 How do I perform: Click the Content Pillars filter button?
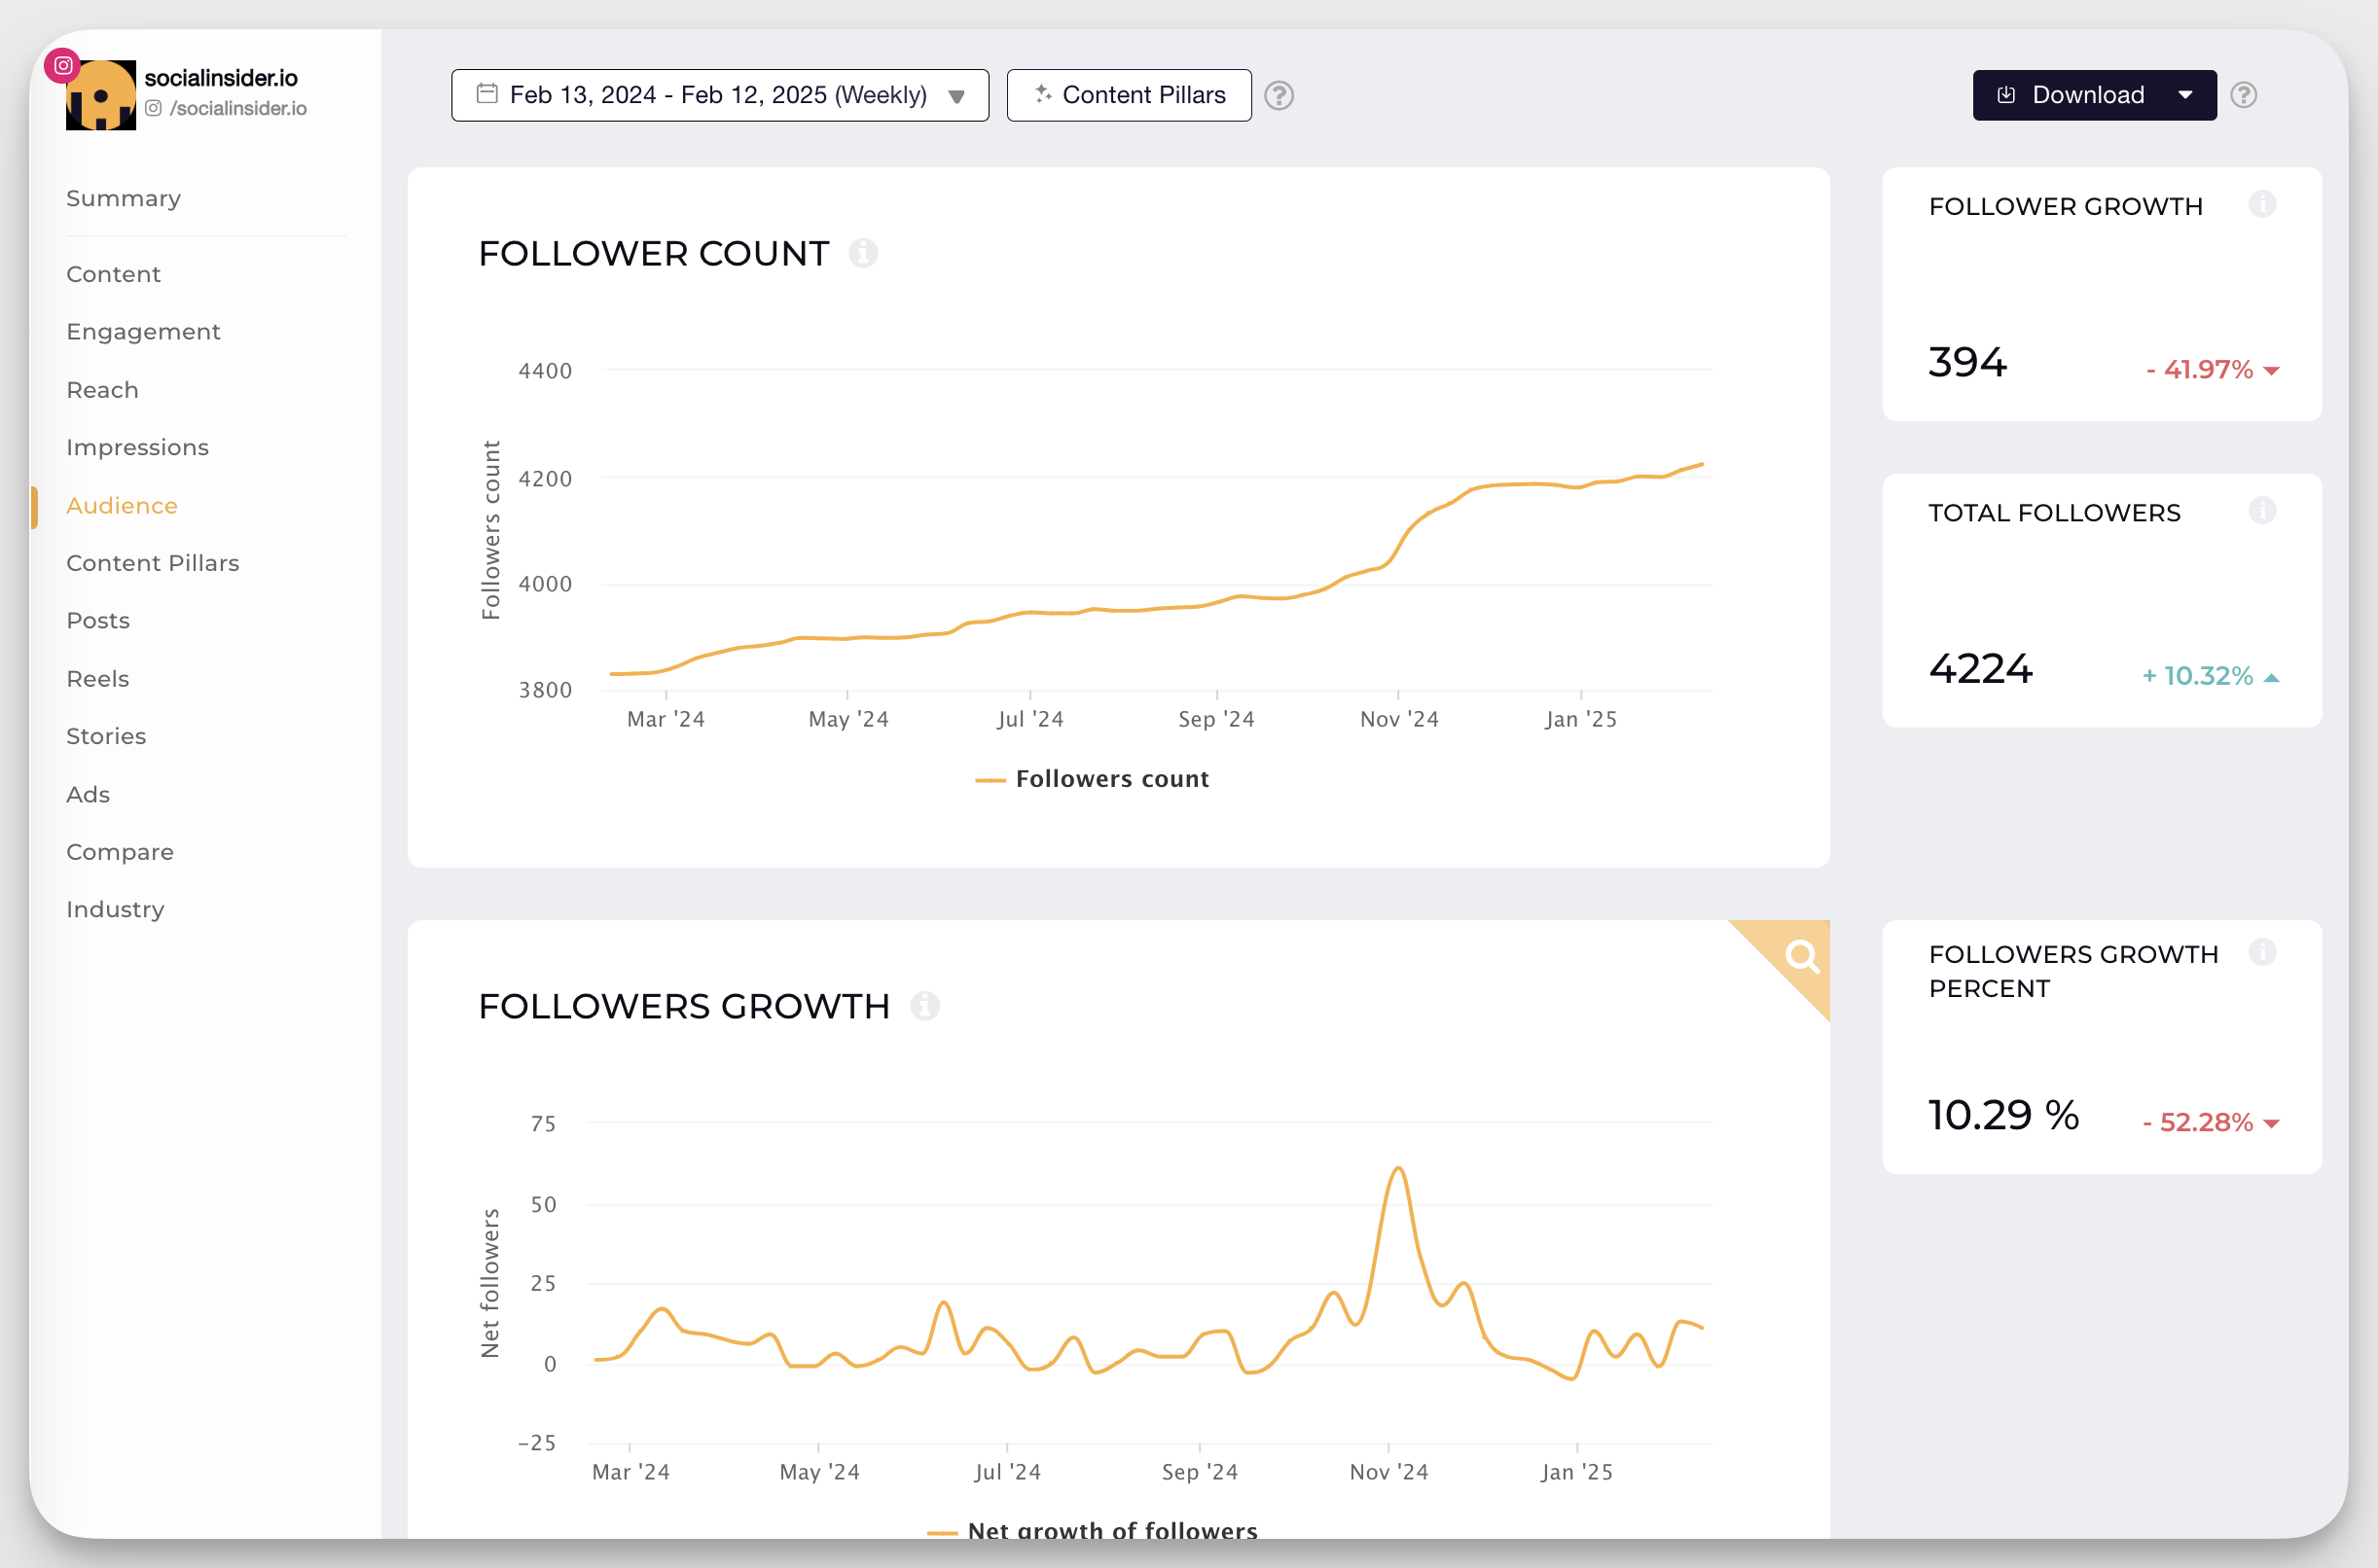coord(1127,94)
